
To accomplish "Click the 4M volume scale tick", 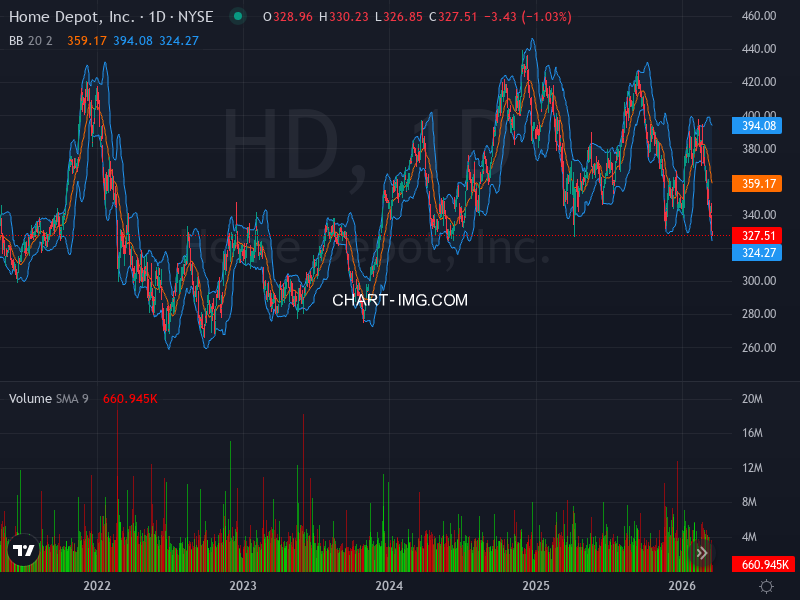I will pyautogui.click(x=749, y=537).
